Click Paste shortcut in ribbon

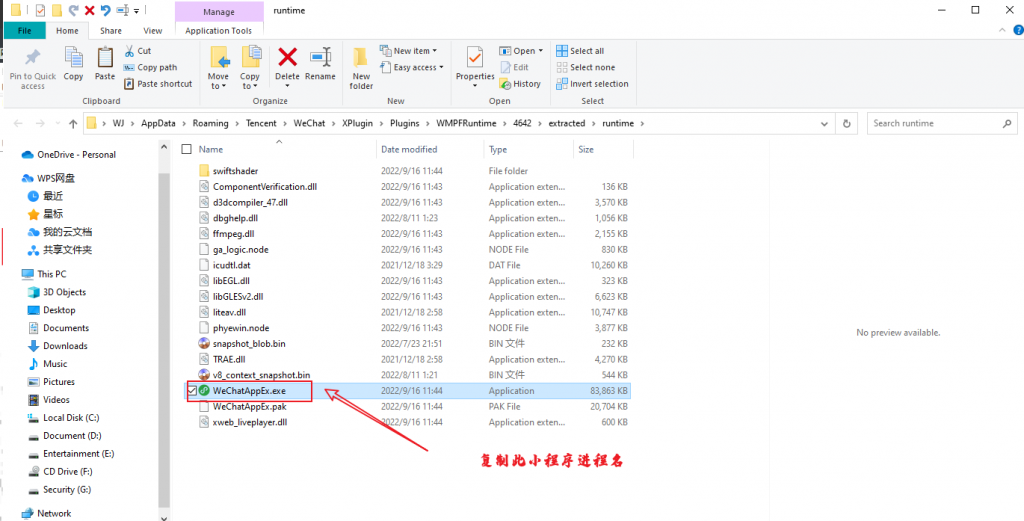click(158, 84)
